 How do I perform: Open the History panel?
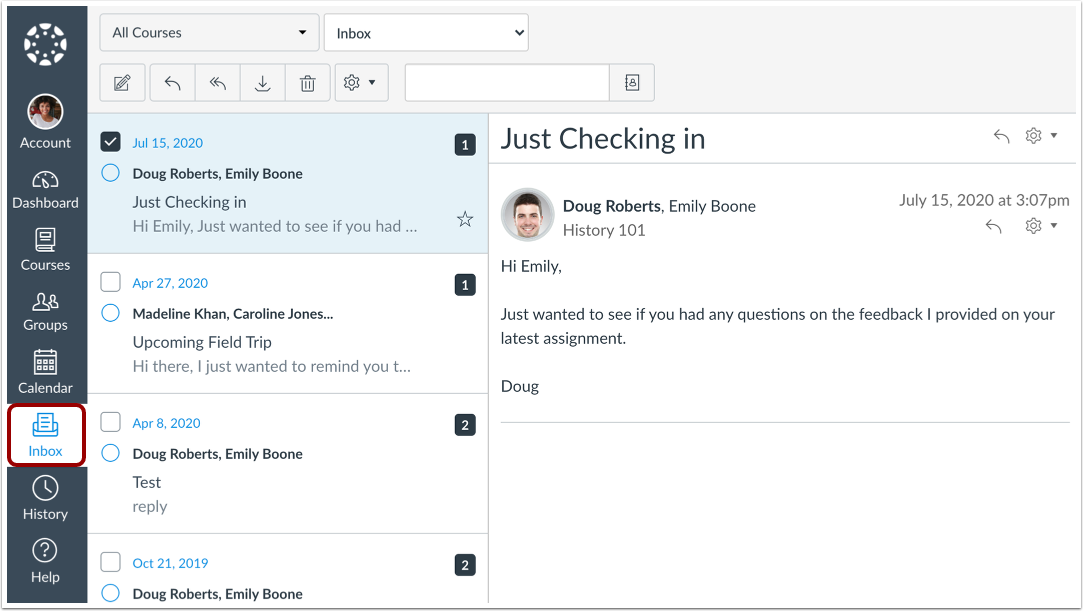[45, 498]
